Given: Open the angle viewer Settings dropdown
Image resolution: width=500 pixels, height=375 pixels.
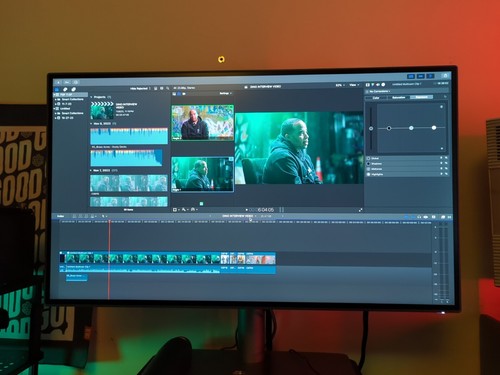Looking at the screenshot, I should tap(225, 93).
